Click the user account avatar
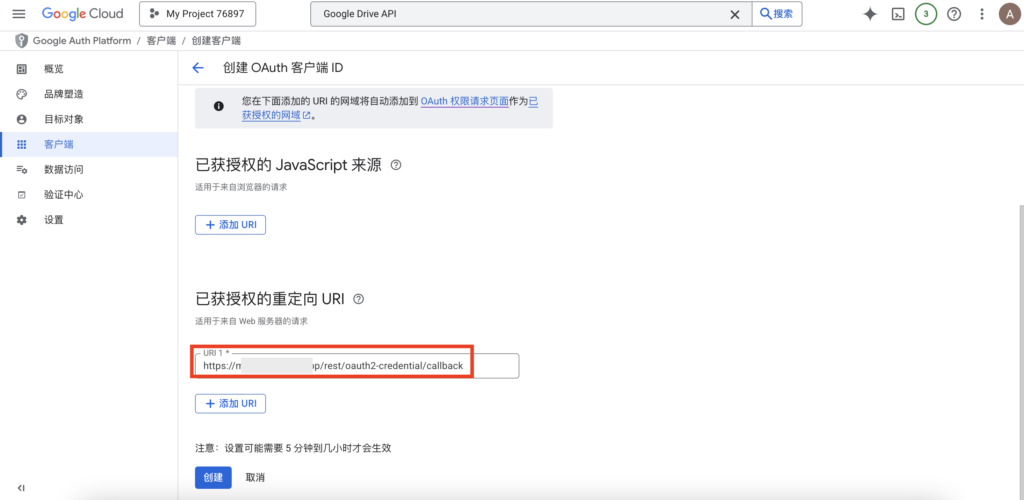The width and height of the screenshot is (1024, 500). (1008, 14)
